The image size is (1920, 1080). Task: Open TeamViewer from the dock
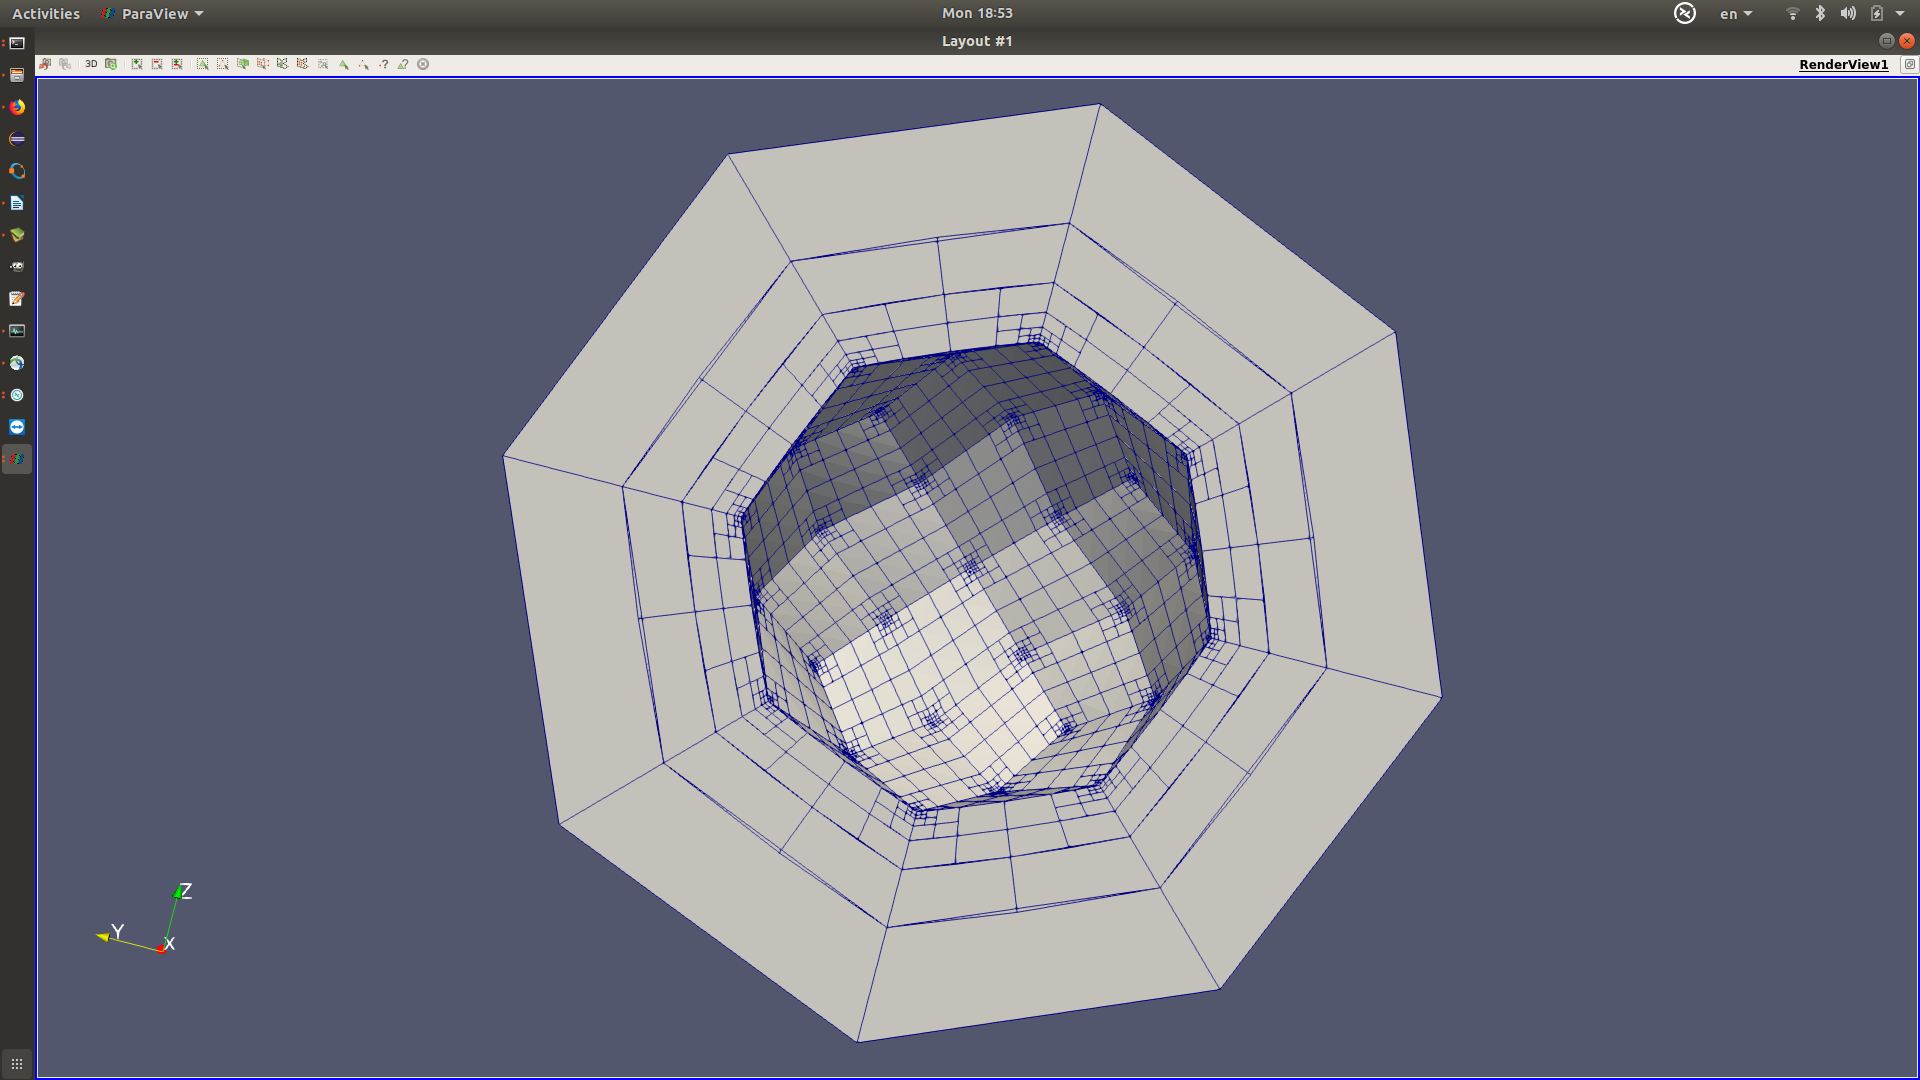point(17,427)
